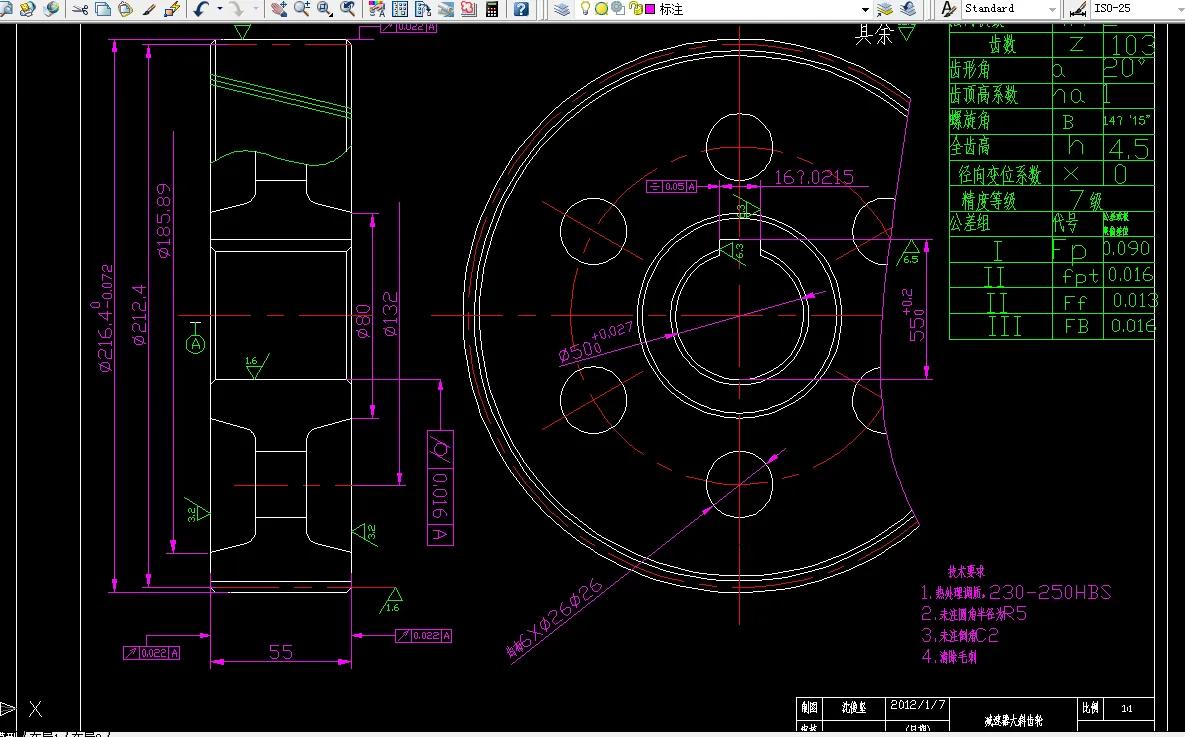Click the magenta layer color swatch
This screenshot has height=737, width=1185.
pos(650,9)
